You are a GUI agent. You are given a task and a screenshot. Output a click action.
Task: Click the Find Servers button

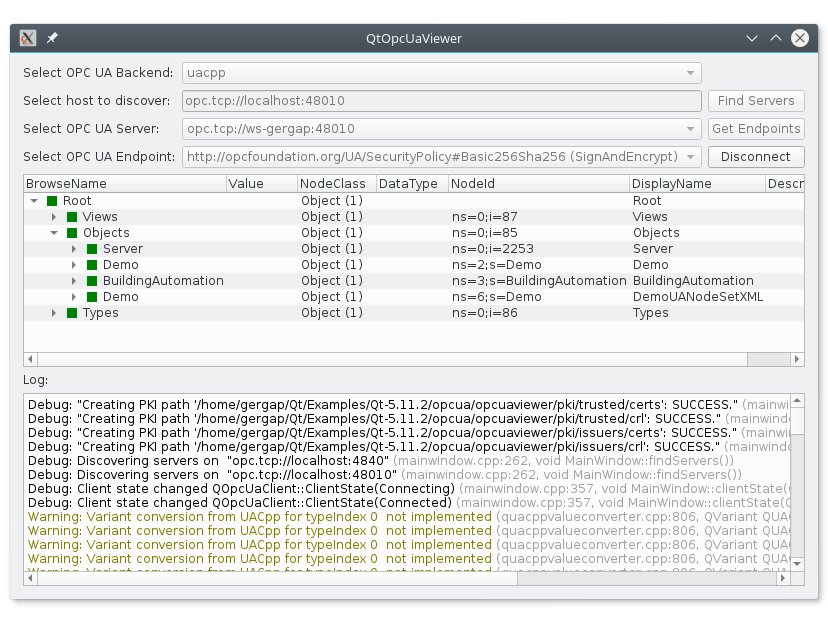click(x=756, y=101)
